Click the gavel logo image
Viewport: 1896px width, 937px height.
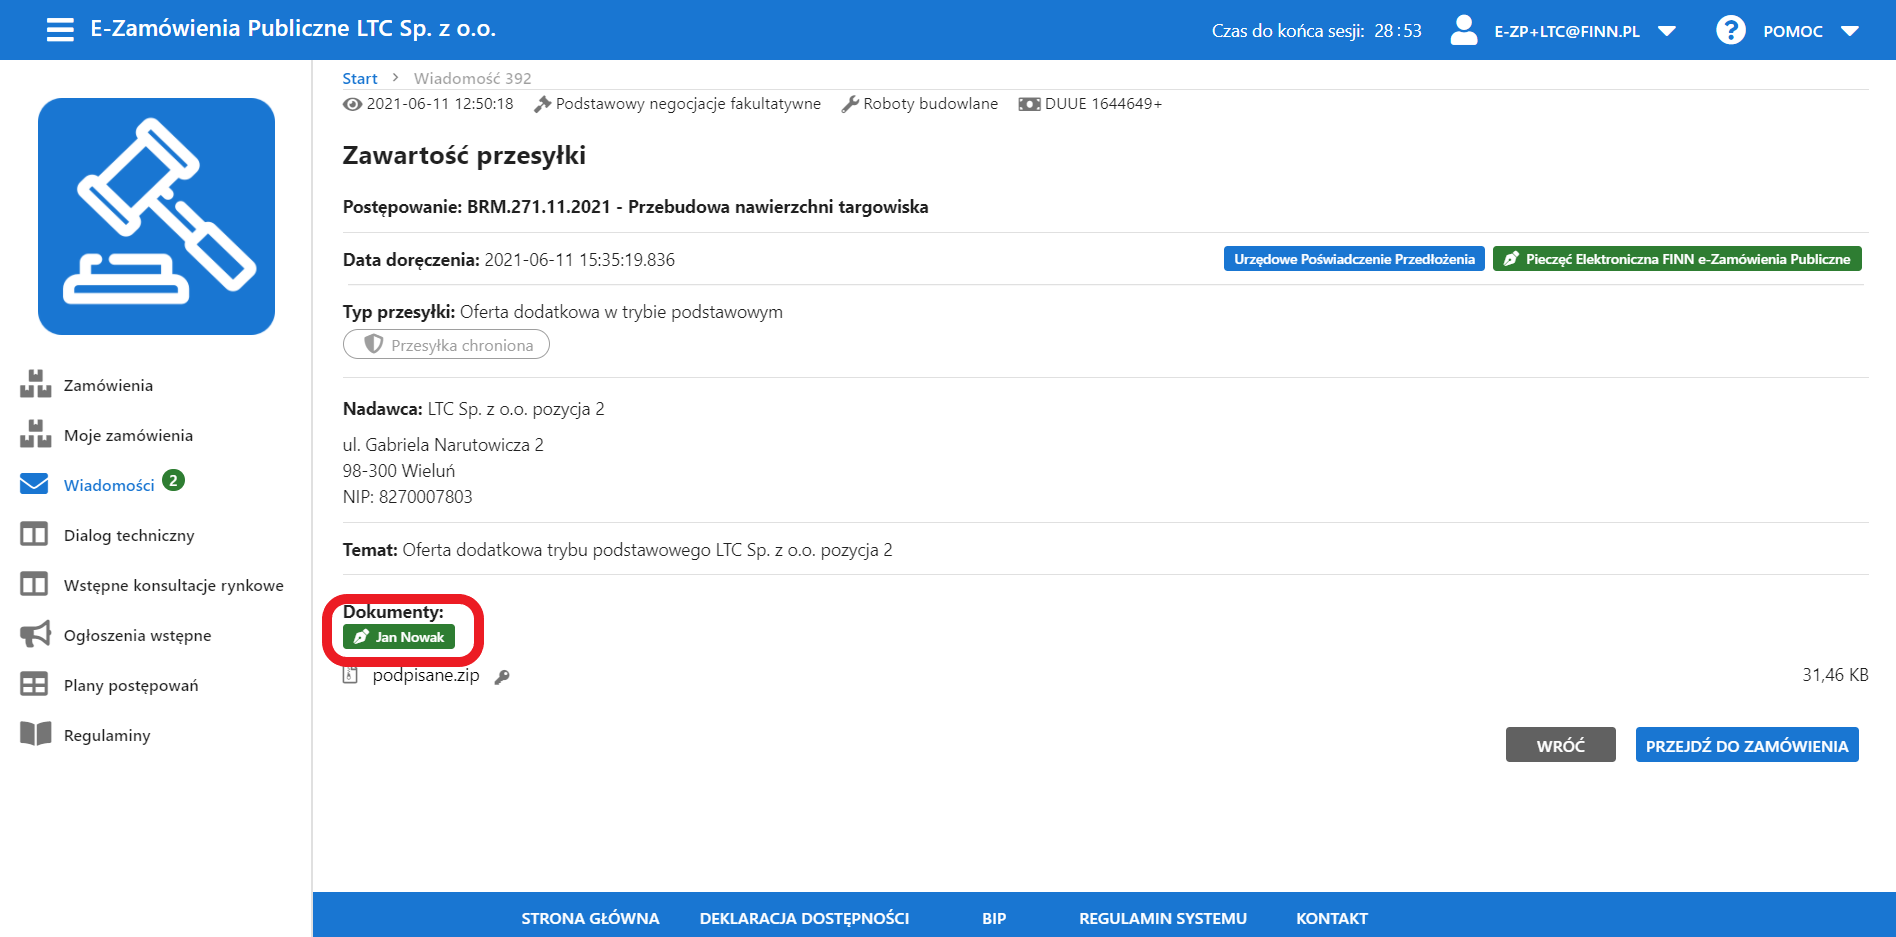[156, 216]
